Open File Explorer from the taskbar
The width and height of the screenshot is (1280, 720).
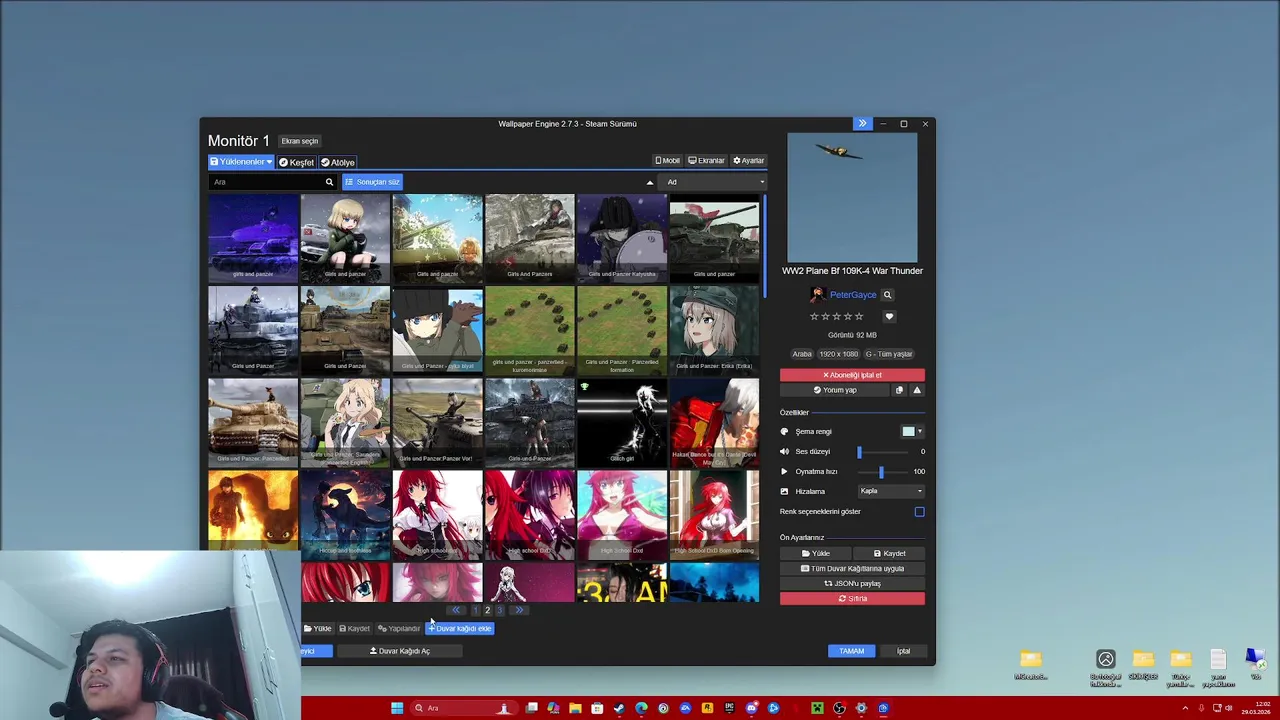pyautogui.click(x=575, y=708)
